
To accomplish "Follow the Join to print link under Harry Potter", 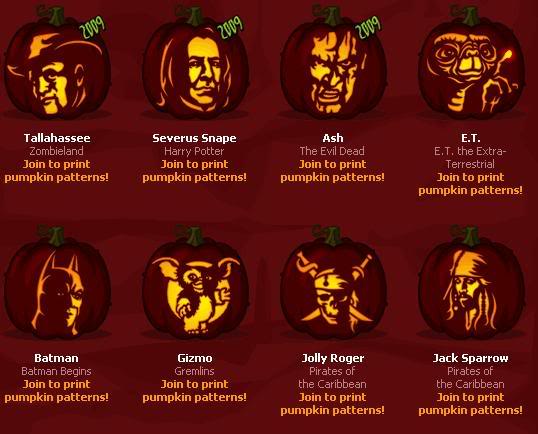I will (195, 171).
